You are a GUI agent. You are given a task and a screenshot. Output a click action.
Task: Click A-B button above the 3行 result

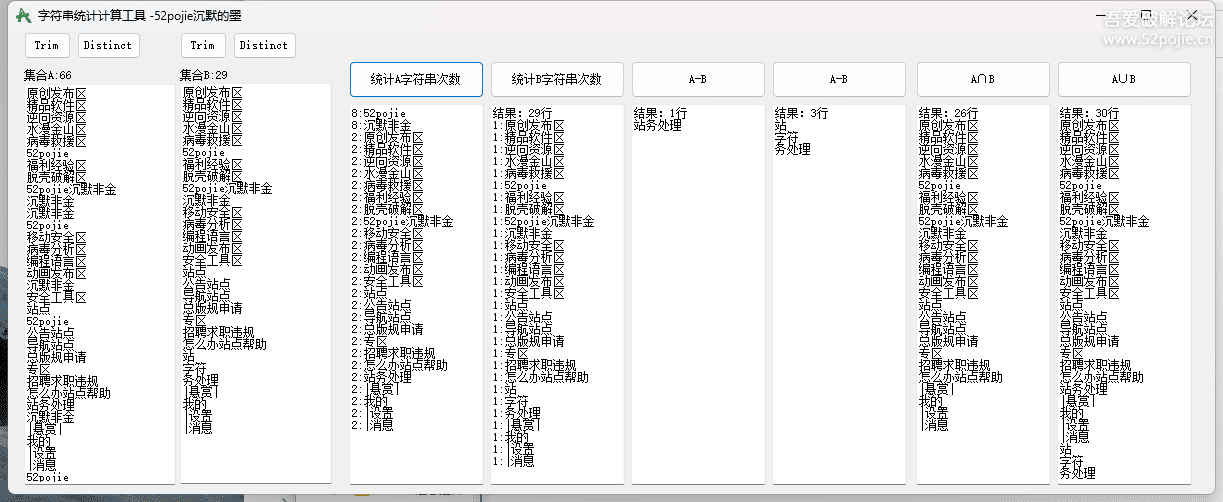[839, 79]
